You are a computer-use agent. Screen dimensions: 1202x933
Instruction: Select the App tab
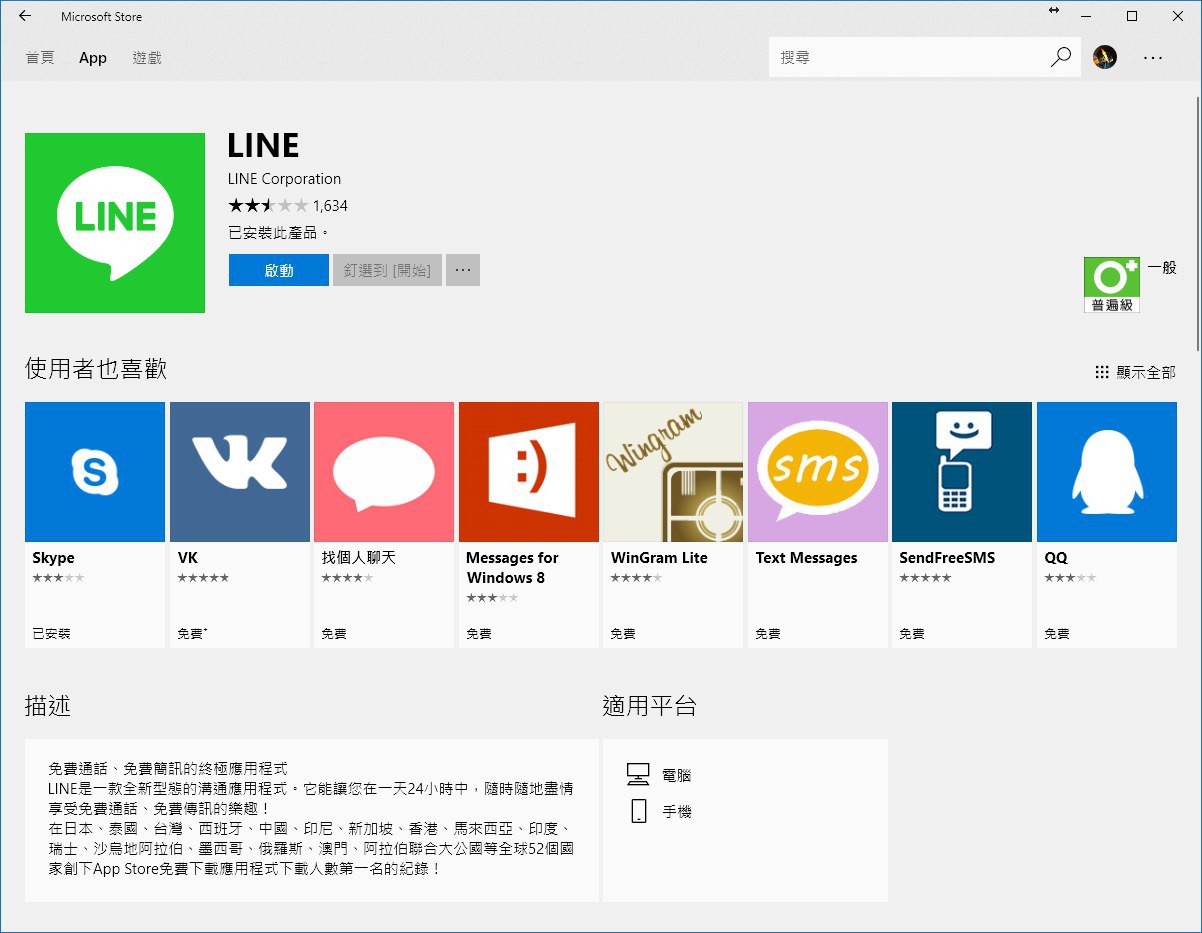(x=93, y=58)
